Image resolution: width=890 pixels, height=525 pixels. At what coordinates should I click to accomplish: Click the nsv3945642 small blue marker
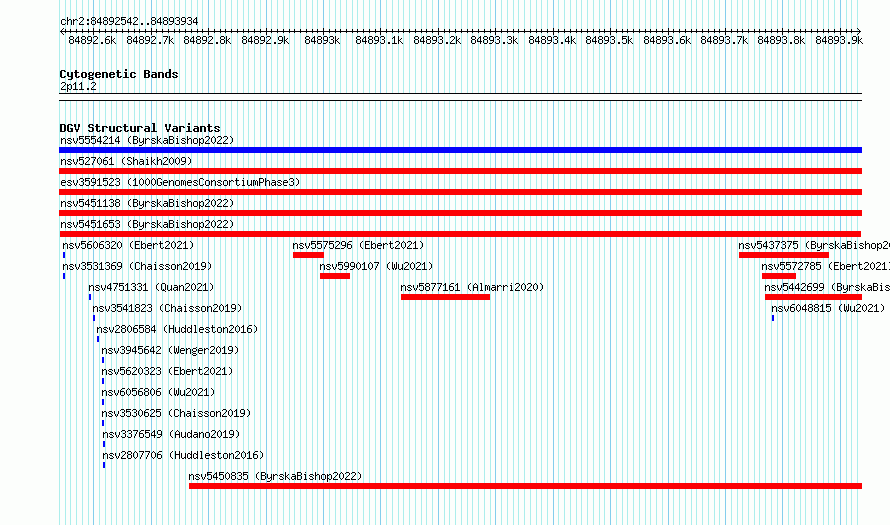point(103,360)
